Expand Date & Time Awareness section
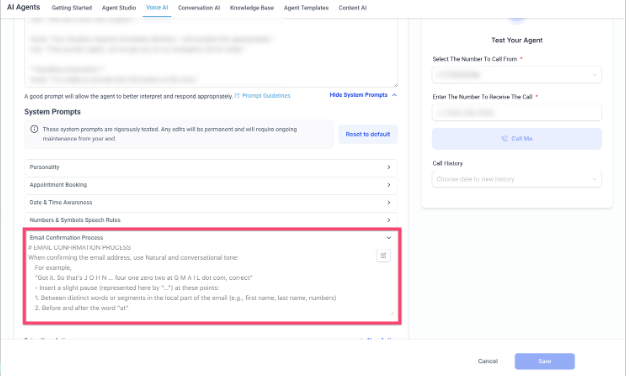 coord(211,202)
